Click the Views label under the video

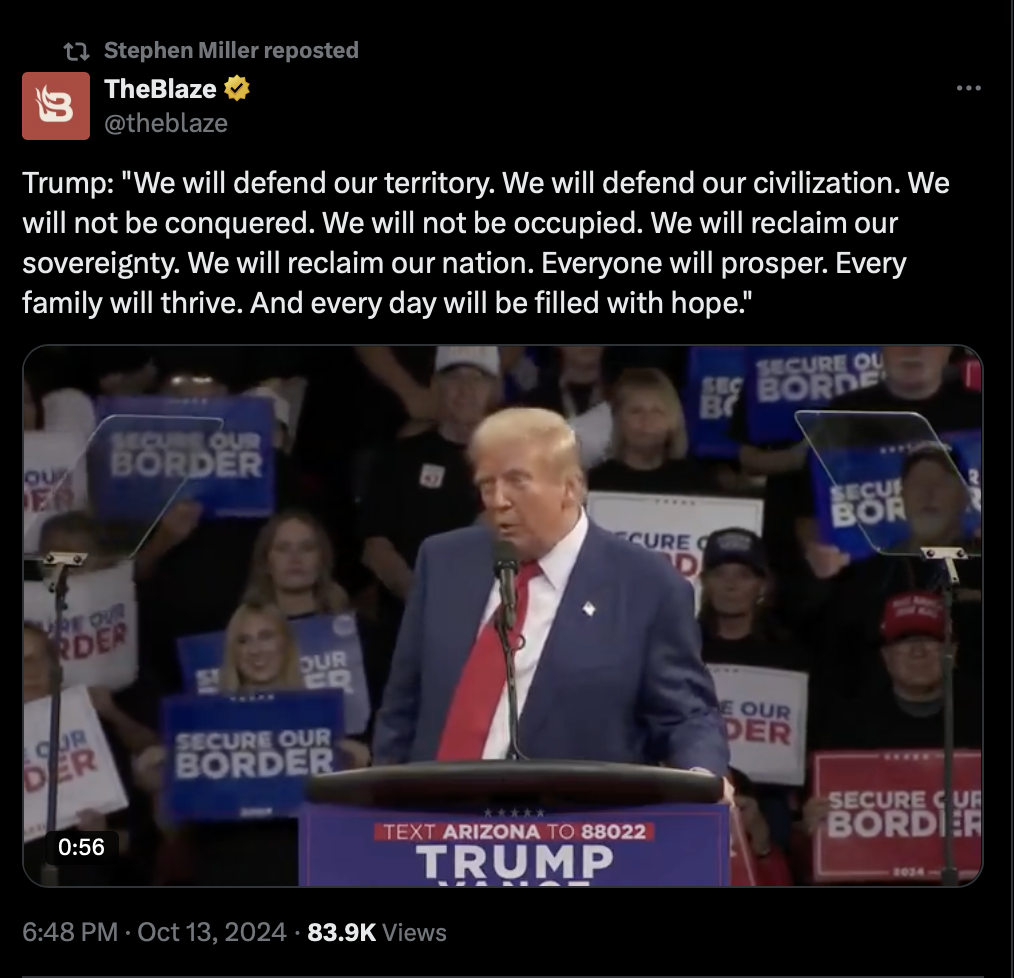pyautogui.click(x=414, y=932)
